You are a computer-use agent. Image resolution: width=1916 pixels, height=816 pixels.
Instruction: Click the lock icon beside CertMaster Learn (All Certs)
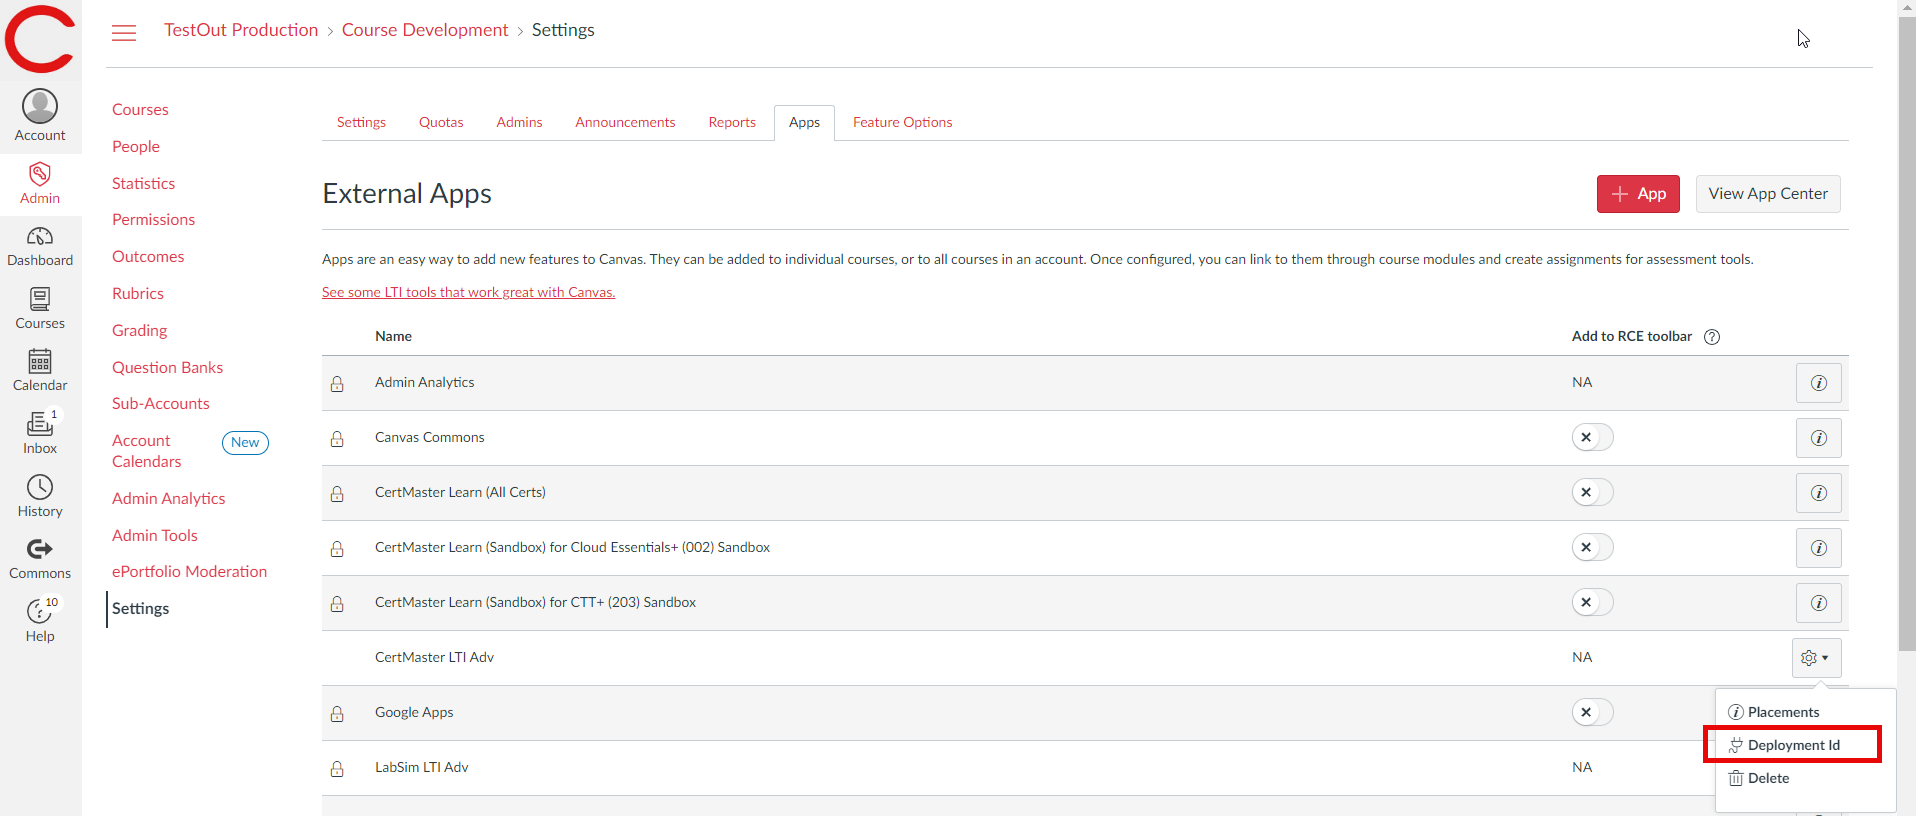[337, 494]
